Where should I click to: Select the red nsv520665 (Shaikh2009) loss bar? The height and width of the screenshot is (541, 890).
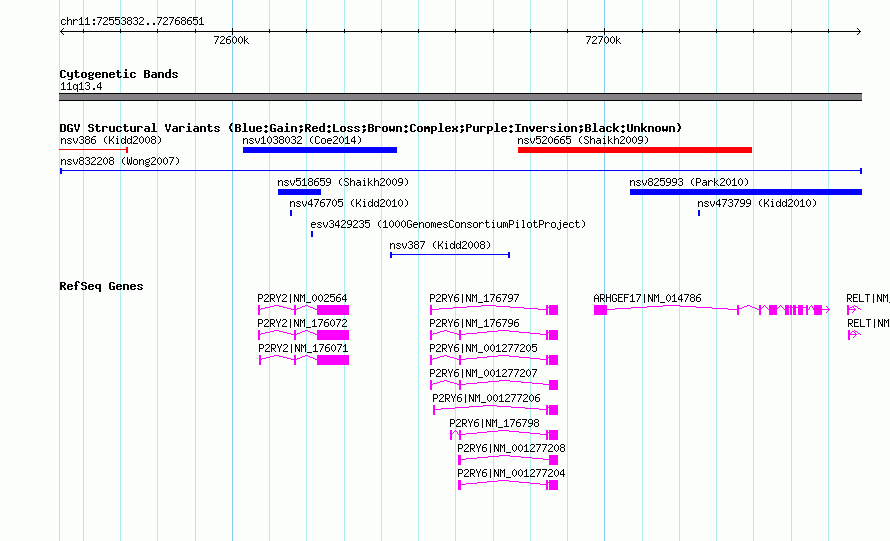pyautogui.click(x=635, y=150)
